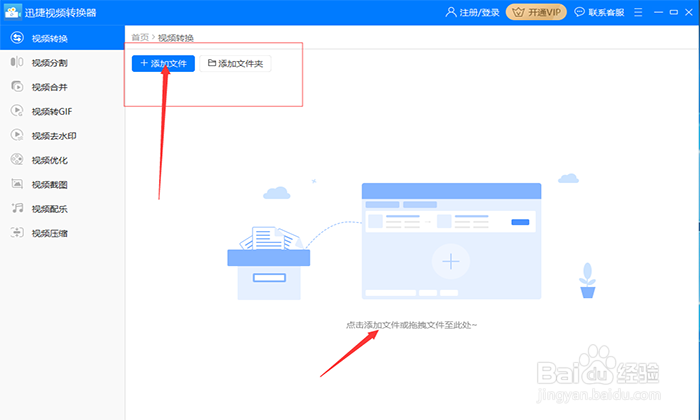Close the 迅捷视频转换器 window
The height and width of the screenshot is (420, 700).
[689, 12]
